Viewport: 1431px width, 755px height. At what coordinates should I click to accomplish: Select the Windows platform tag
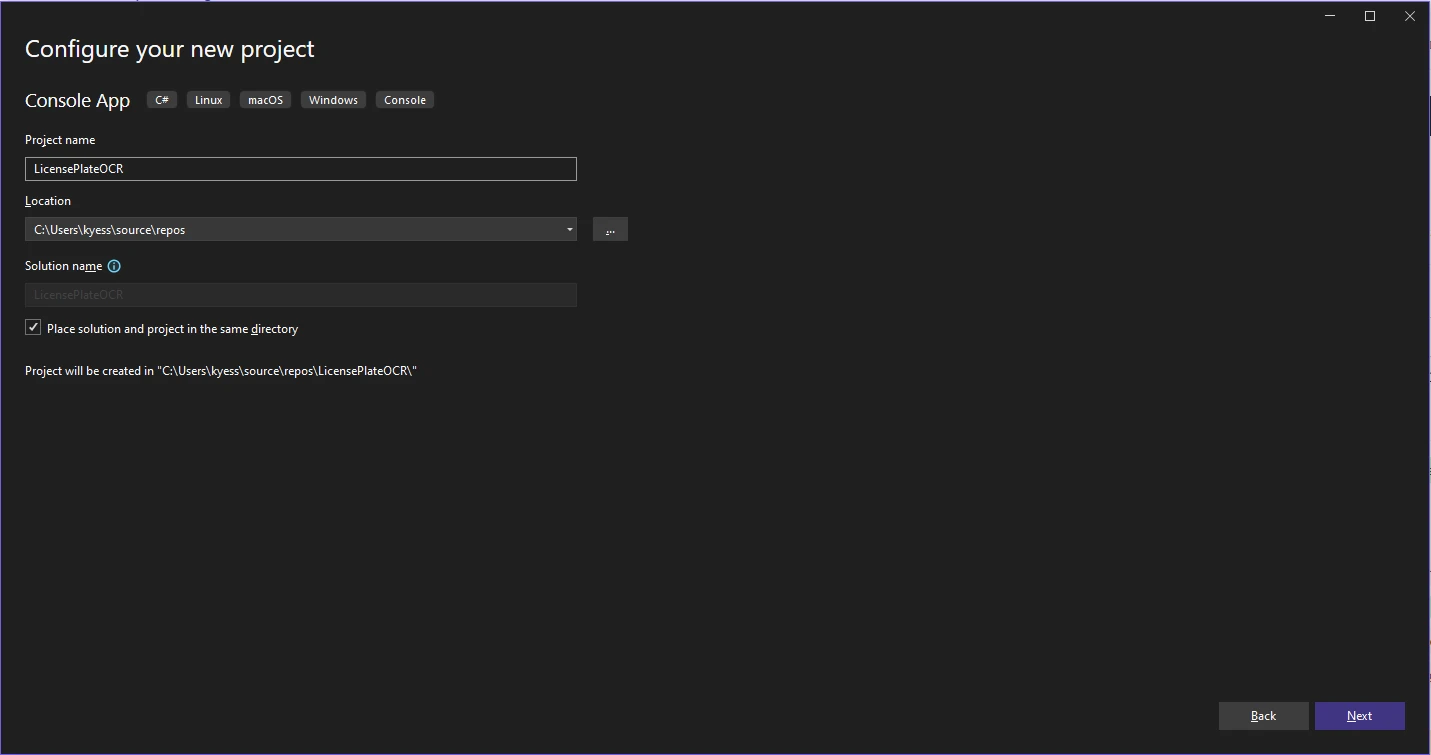(x=333, y=100)
